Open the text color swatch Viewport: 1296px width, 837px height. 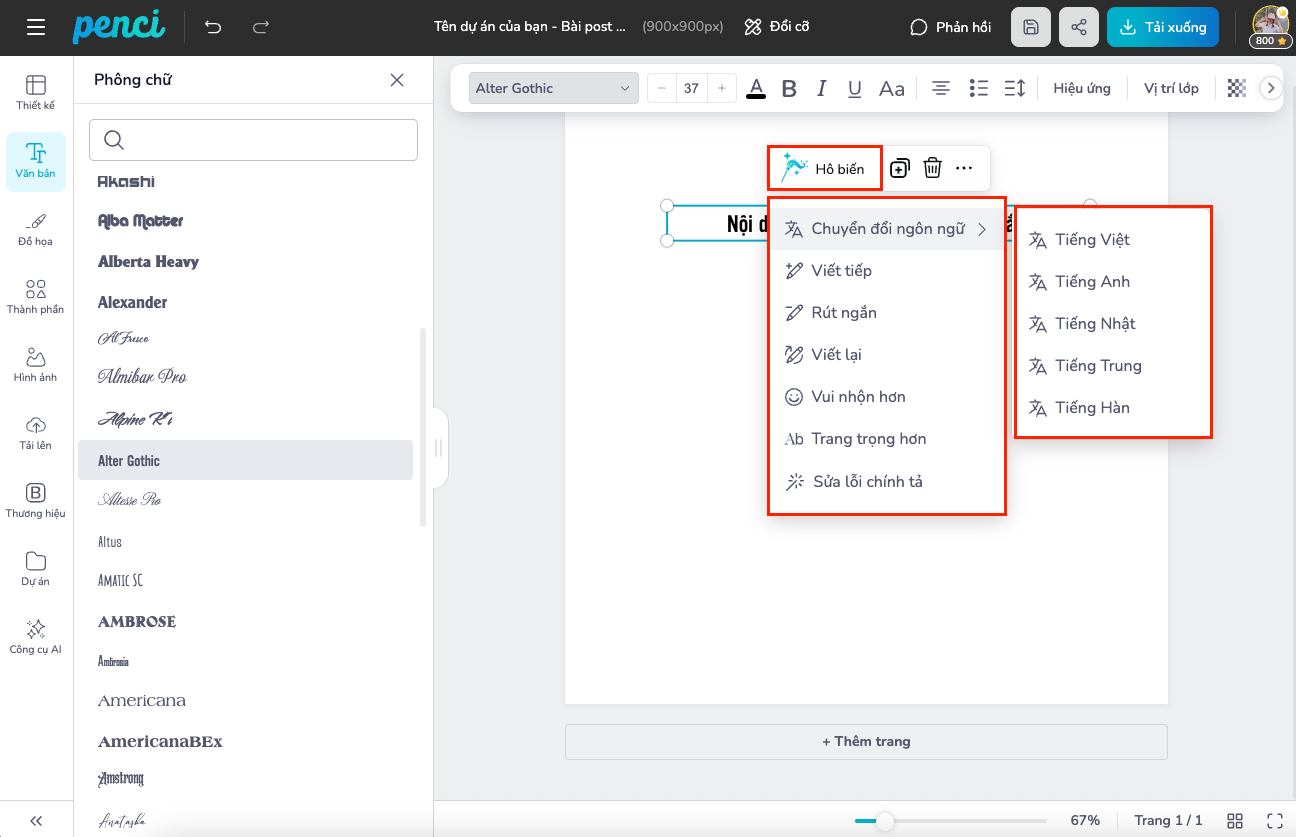click(x=756, y=88)
